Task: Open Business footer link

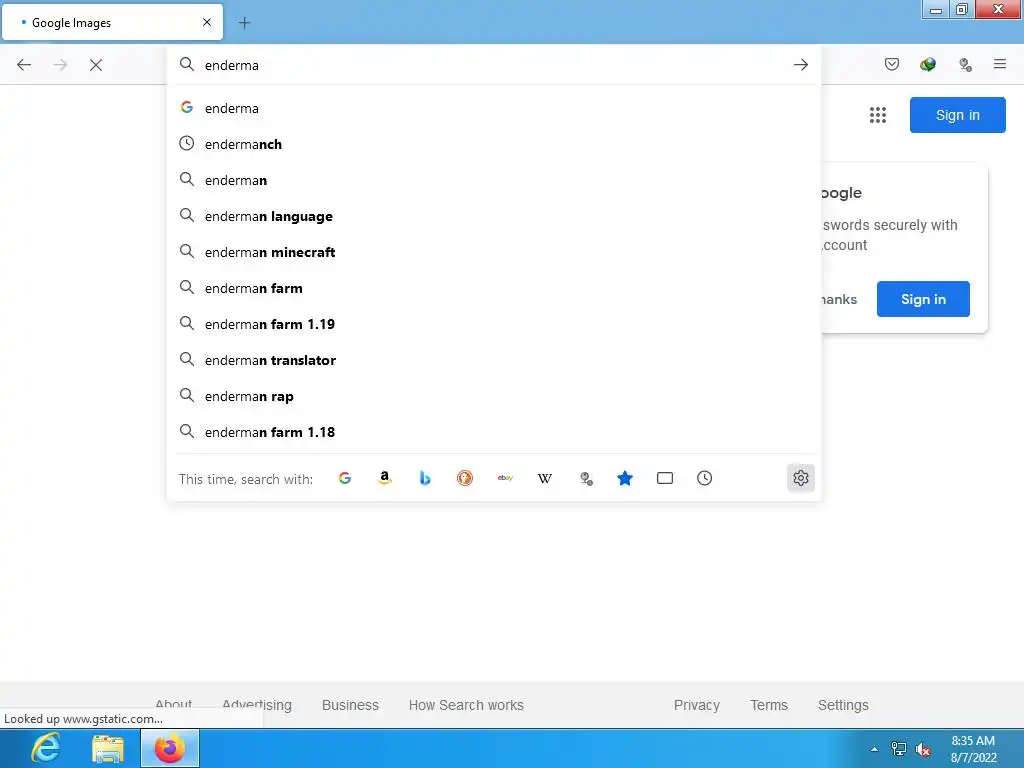Action: pos(350,705)
